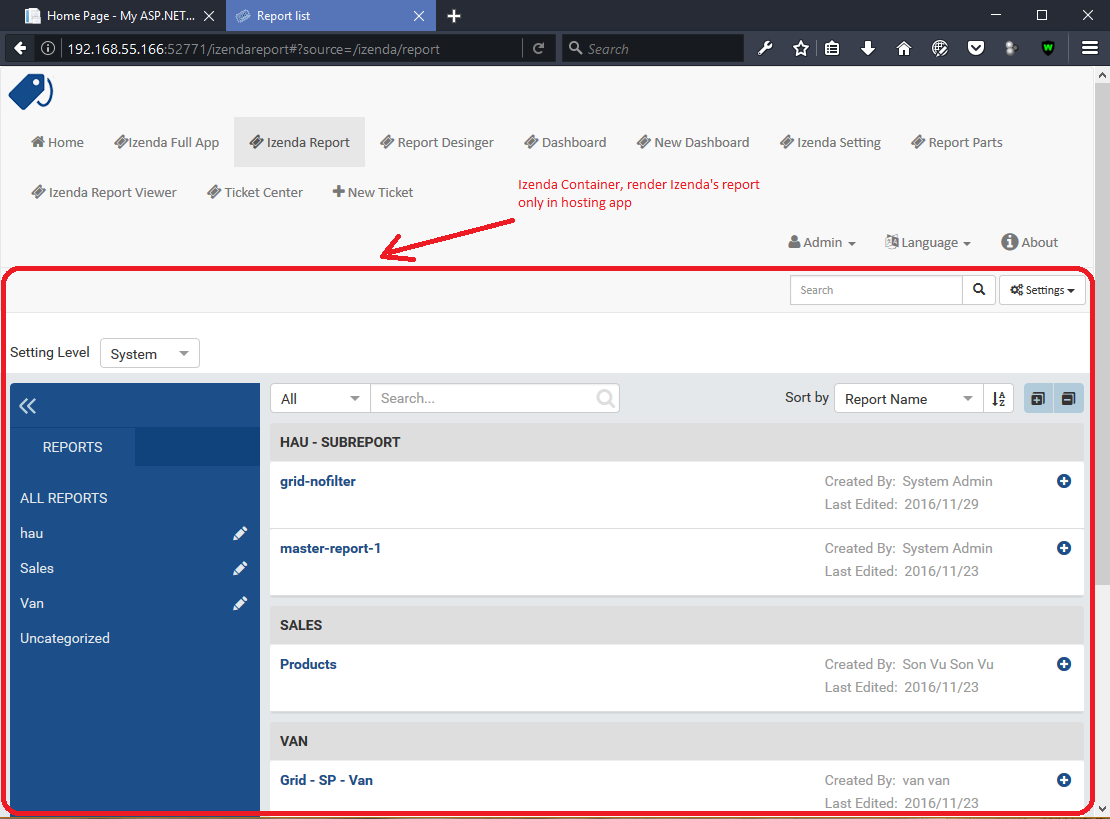Open the Admin user dropdown
The width and height of the screenshot is (1110, 819).
822,242
